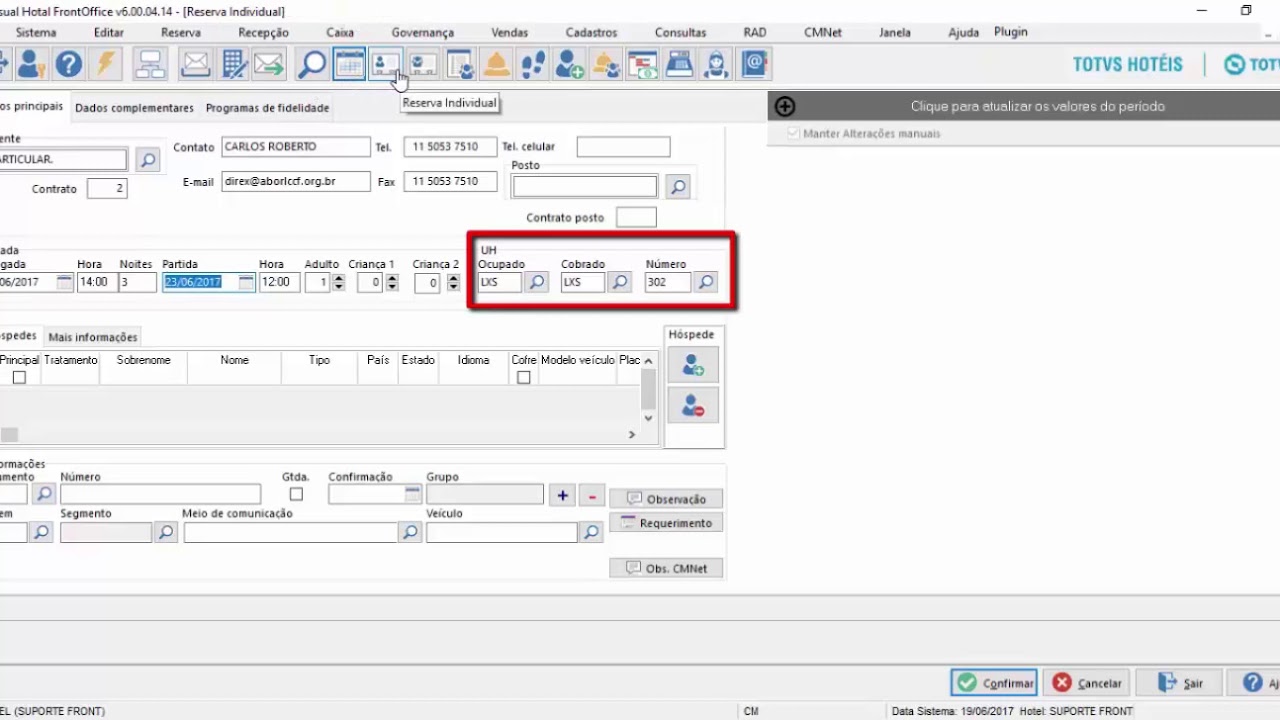Click the footprints toolbar icon
The width and height of the screenshot is (1280, 720).
533,64
